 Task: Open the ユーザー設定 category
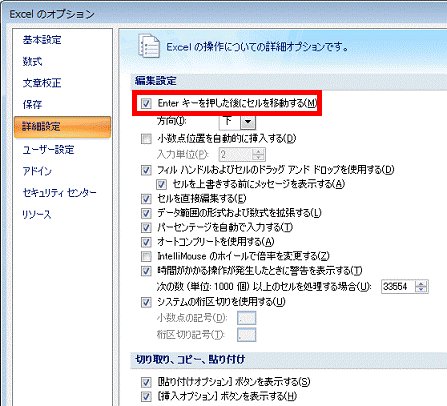[x=48, y=150]
